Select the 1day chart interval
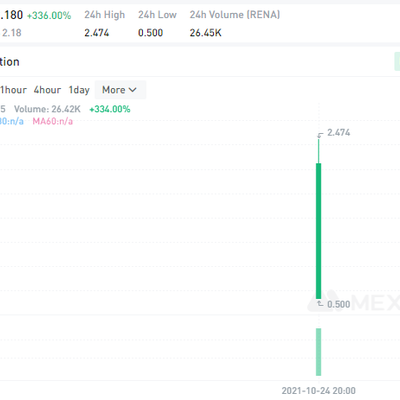This screenshot has width=400, height=400. pyautogui.click(x=79, y=90)
